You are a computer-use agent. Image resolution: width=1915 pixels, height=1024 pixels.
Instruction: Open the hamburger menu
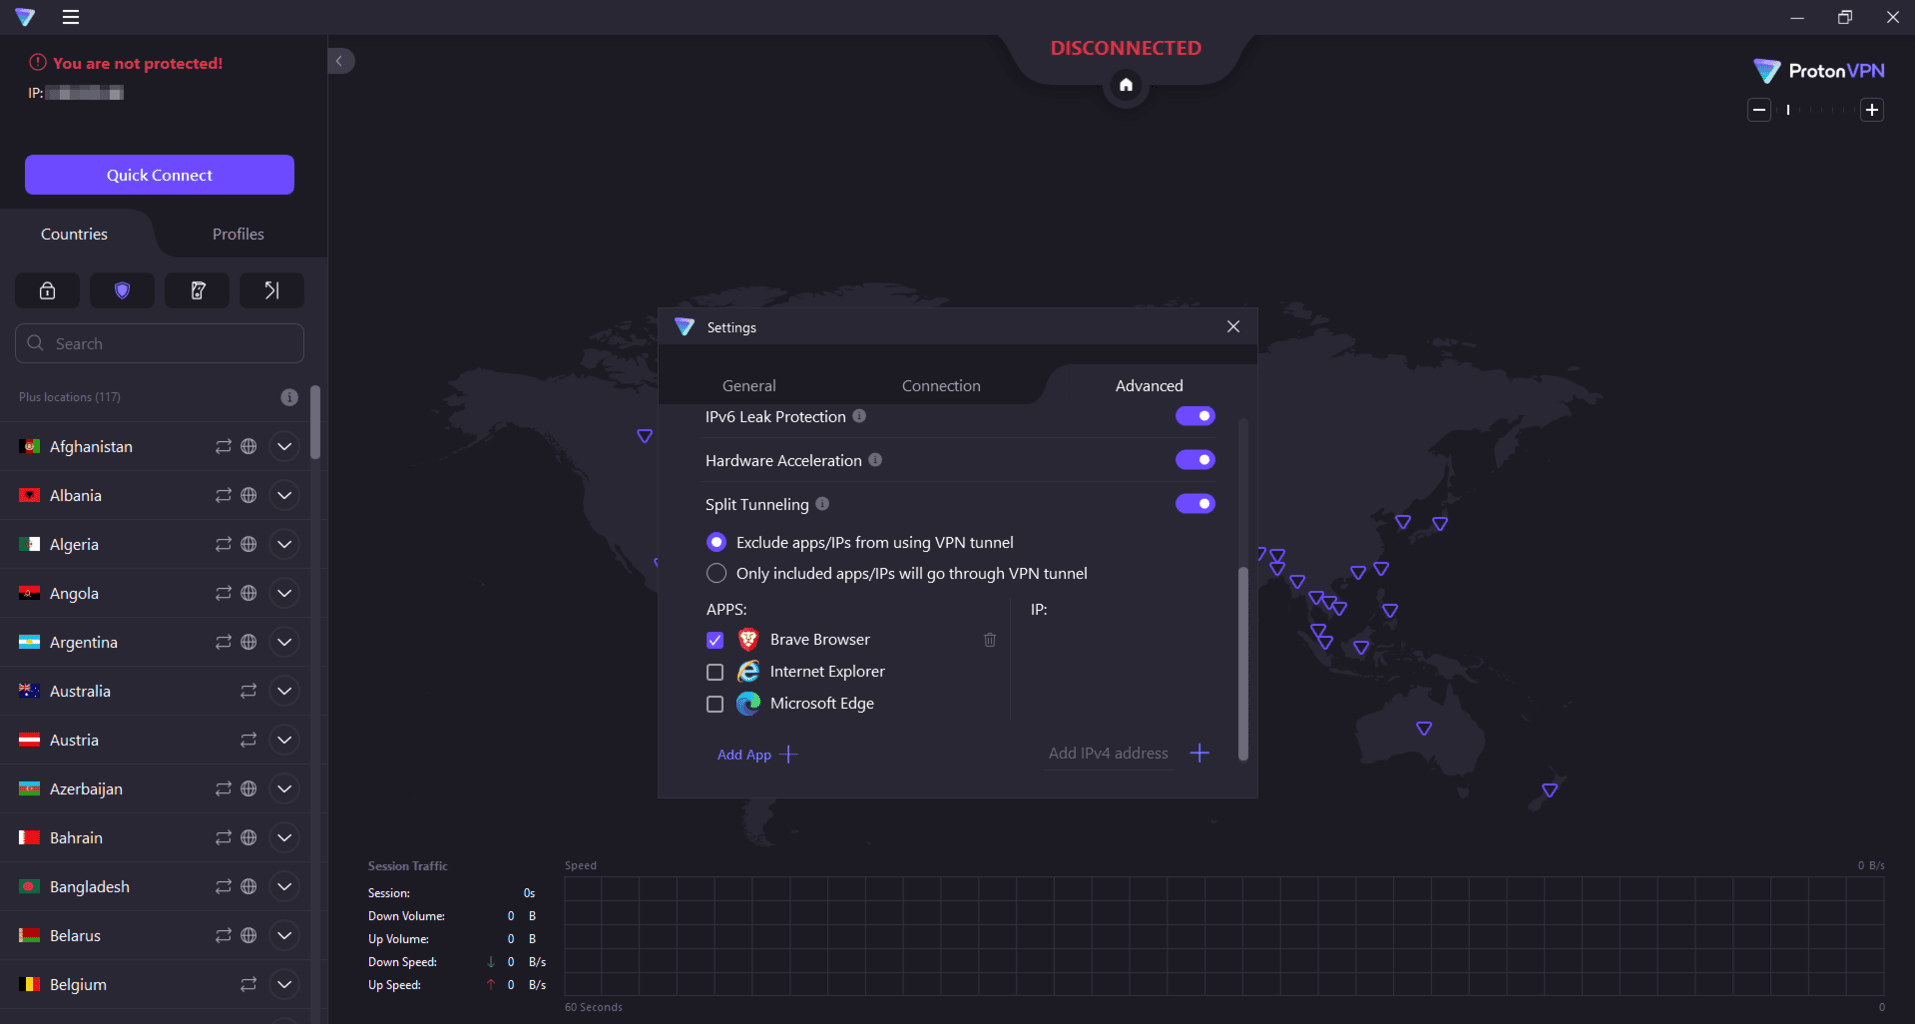click(x=70, y=17)
